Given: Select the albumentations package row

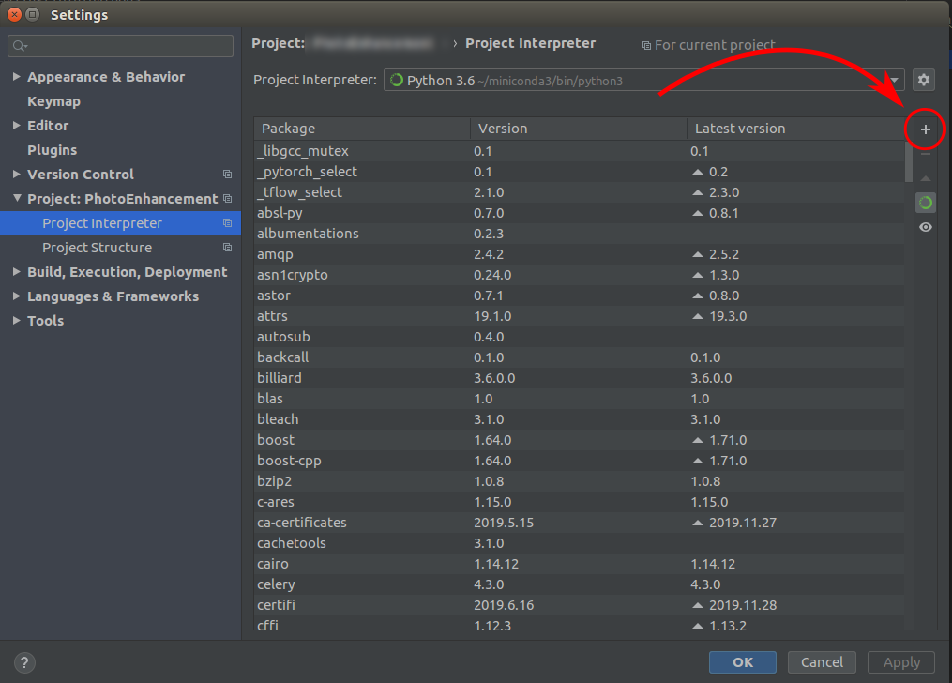Looking at the screenshot, I should 579,234.
